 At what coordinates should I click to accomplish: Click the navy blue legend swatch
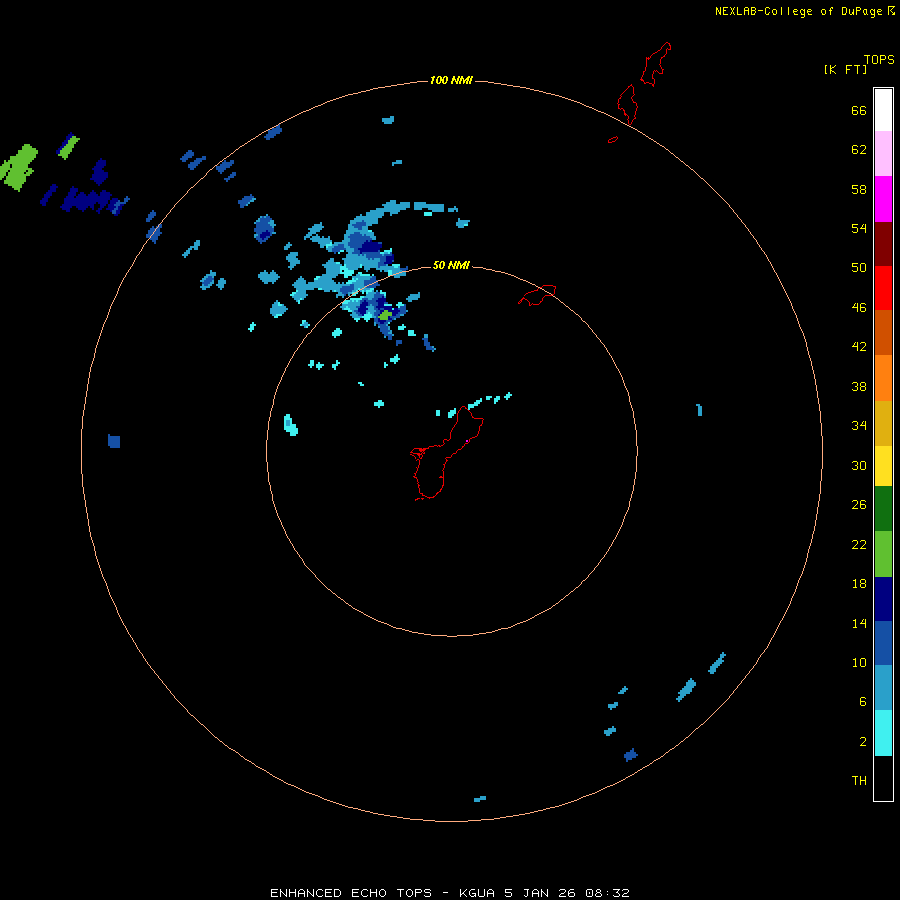click(883, 599)
